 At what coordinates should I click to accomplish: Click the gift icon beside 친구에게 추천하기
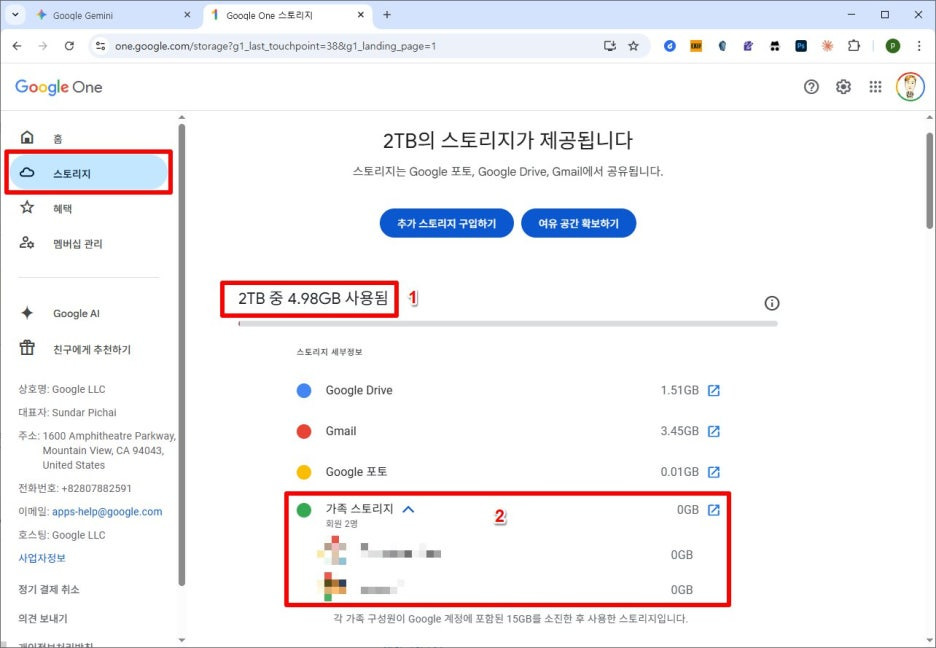[27, 348]
